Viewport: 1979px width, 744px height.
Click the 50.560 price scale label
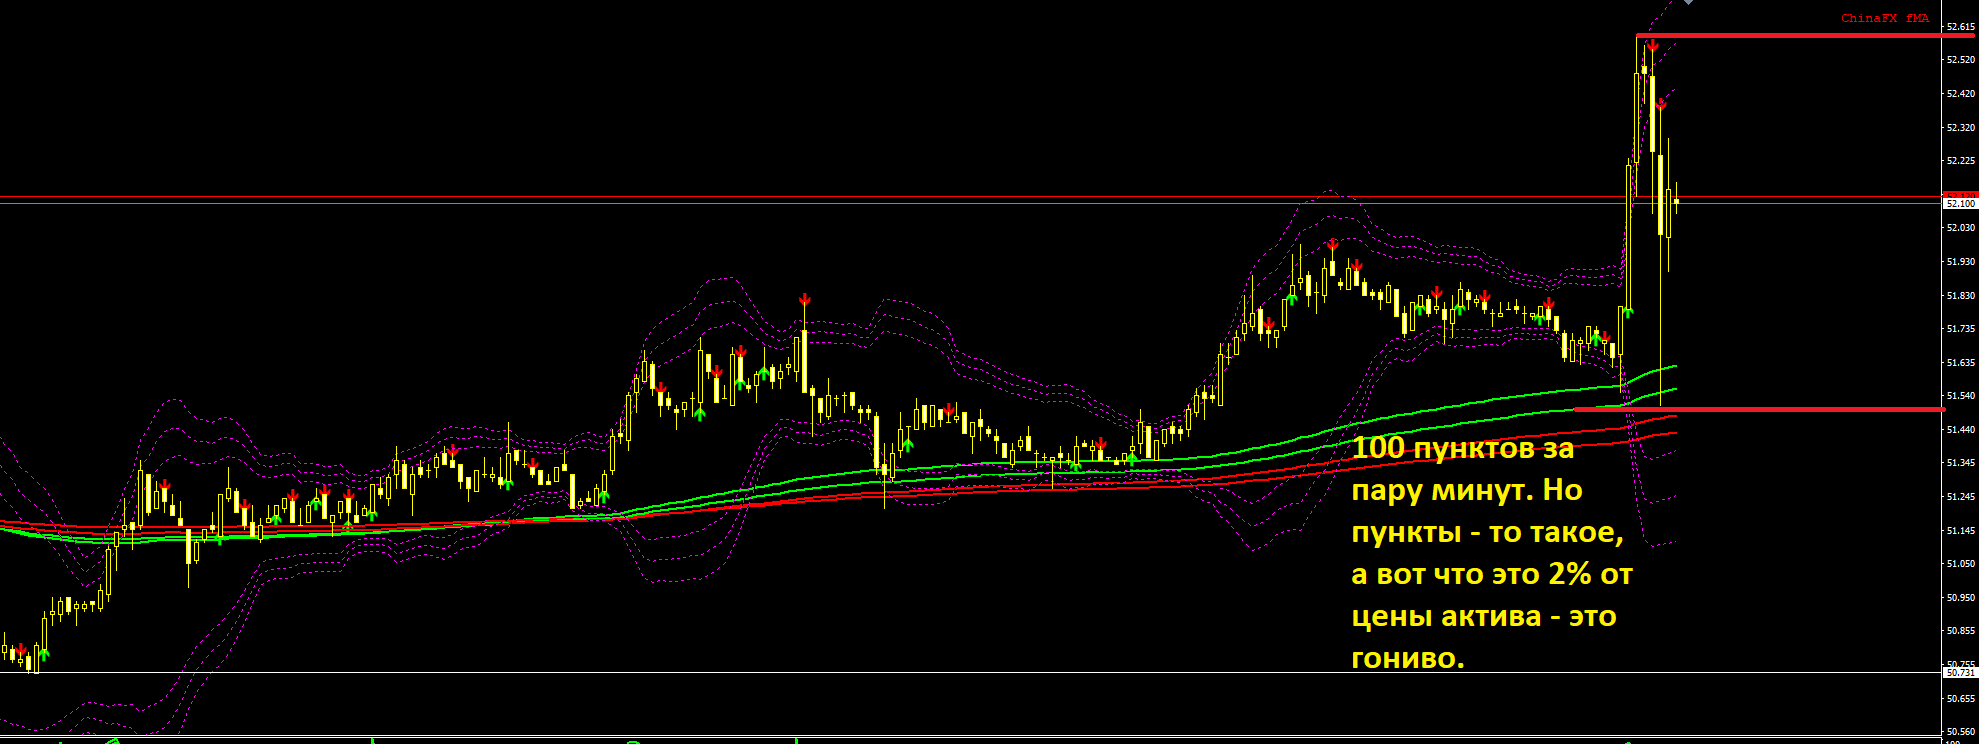pos(1961,732)
